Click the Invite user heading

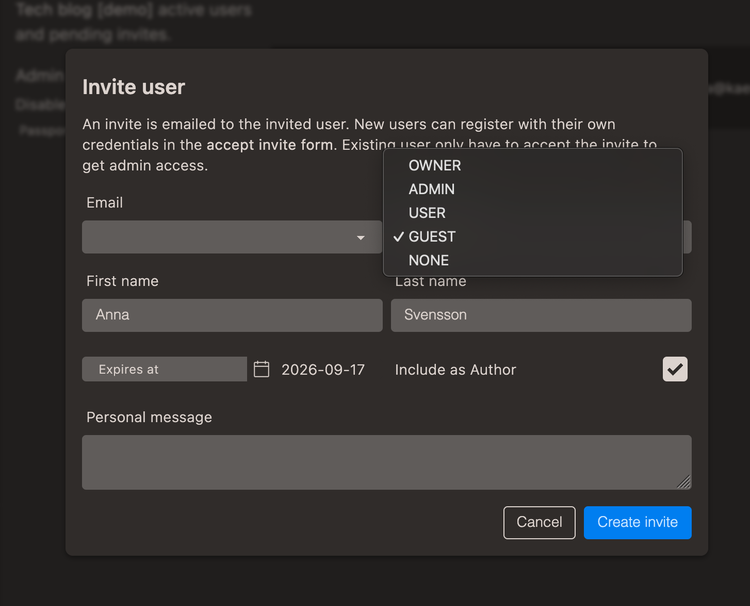133,87
